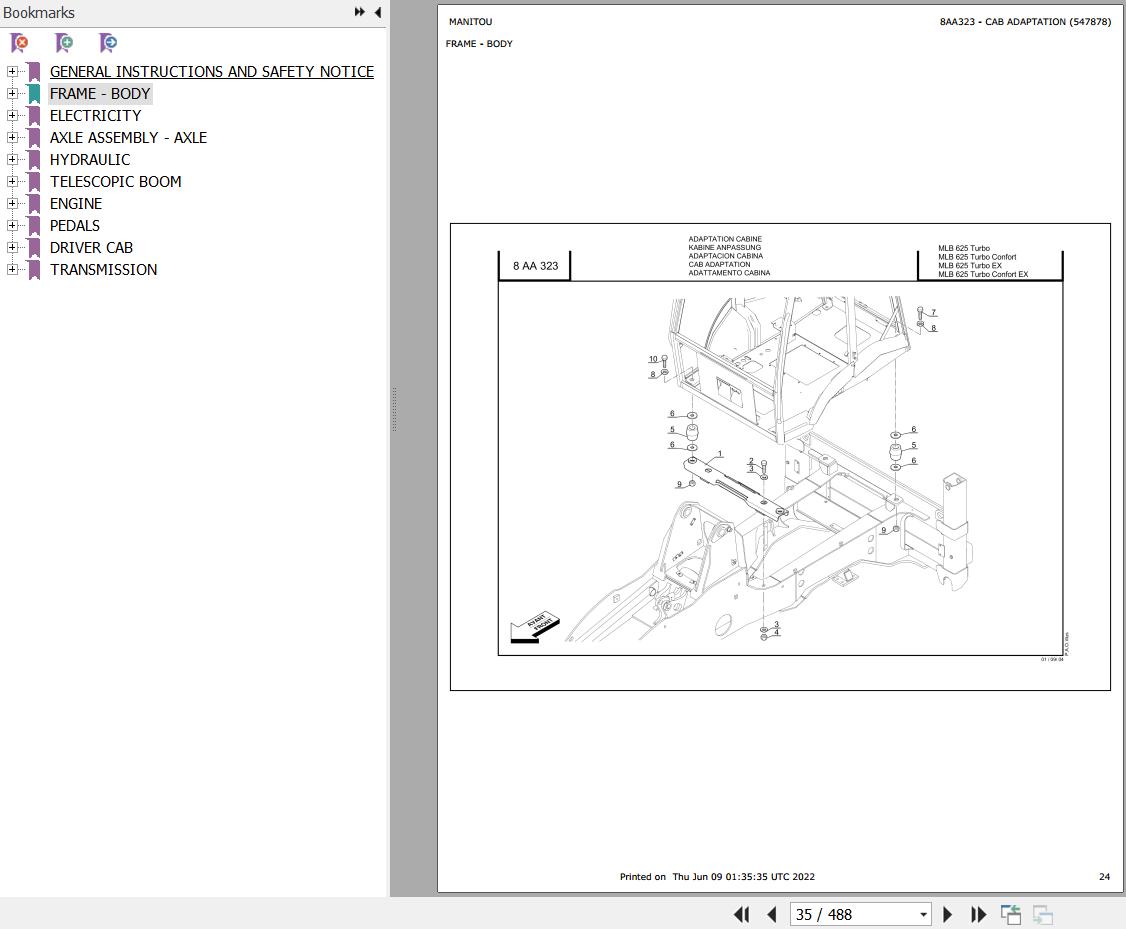Click the bookmark properties arrow icon
The image size is (1126, 929).
coord(108,43)
